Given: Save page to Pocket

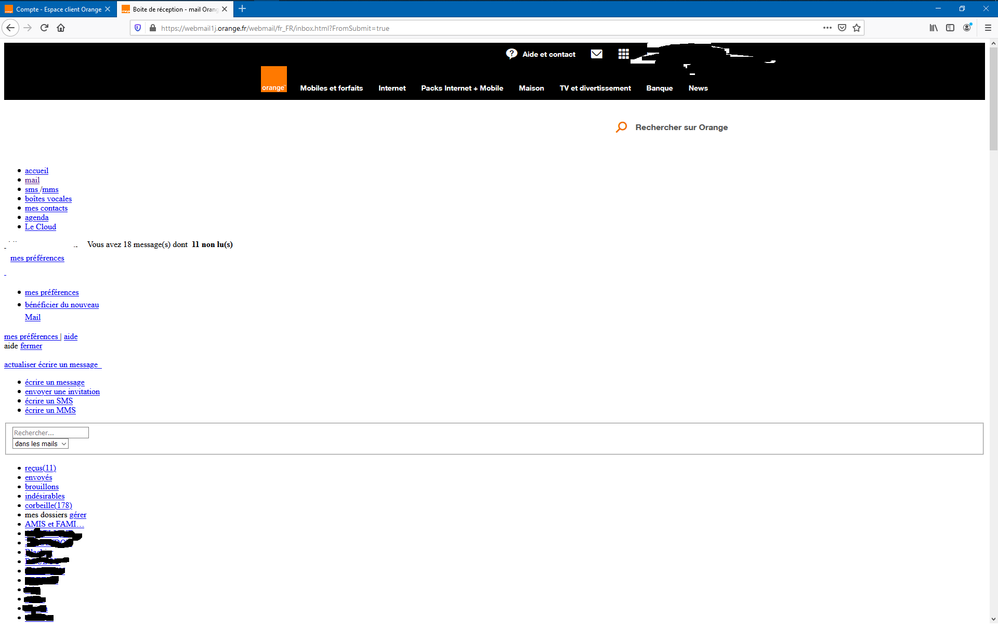Looking at the screenshot, I should point(842,28).
